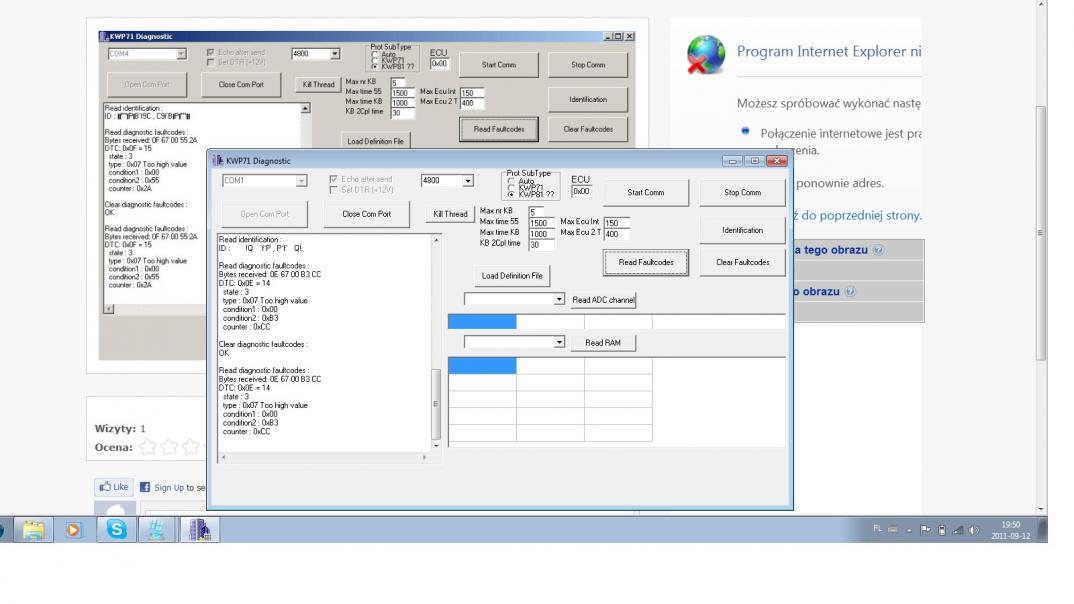Click Clear Faultcodes in front window
This screenshot has height=604, width=1074.
(742, 262)
